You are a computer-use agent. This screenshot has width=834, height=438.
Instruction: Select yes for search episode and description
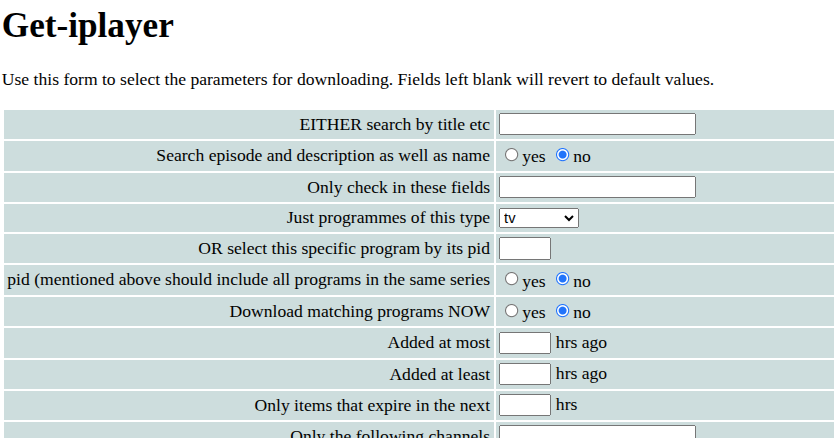click(x=512, y=155)
